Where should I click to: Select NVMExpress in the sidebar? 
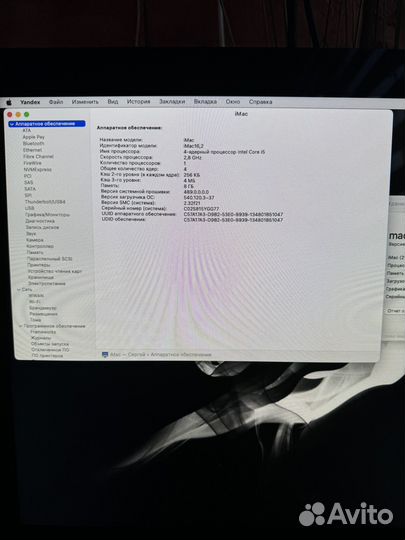pyautogui.click(x=38, y=169)
